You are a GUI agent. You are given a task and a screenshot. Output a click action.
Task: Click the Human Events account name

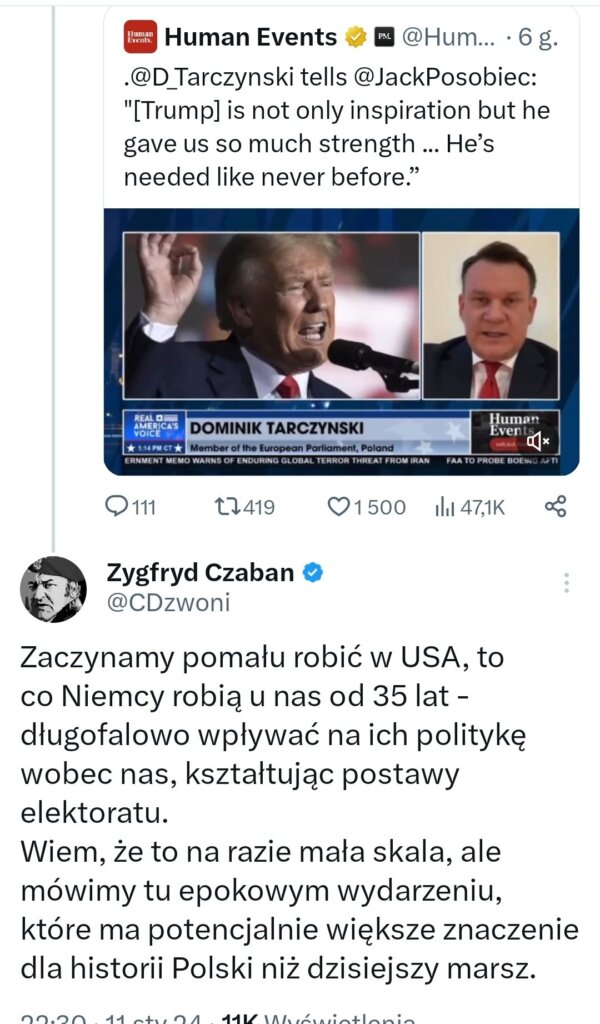point(250,38)
